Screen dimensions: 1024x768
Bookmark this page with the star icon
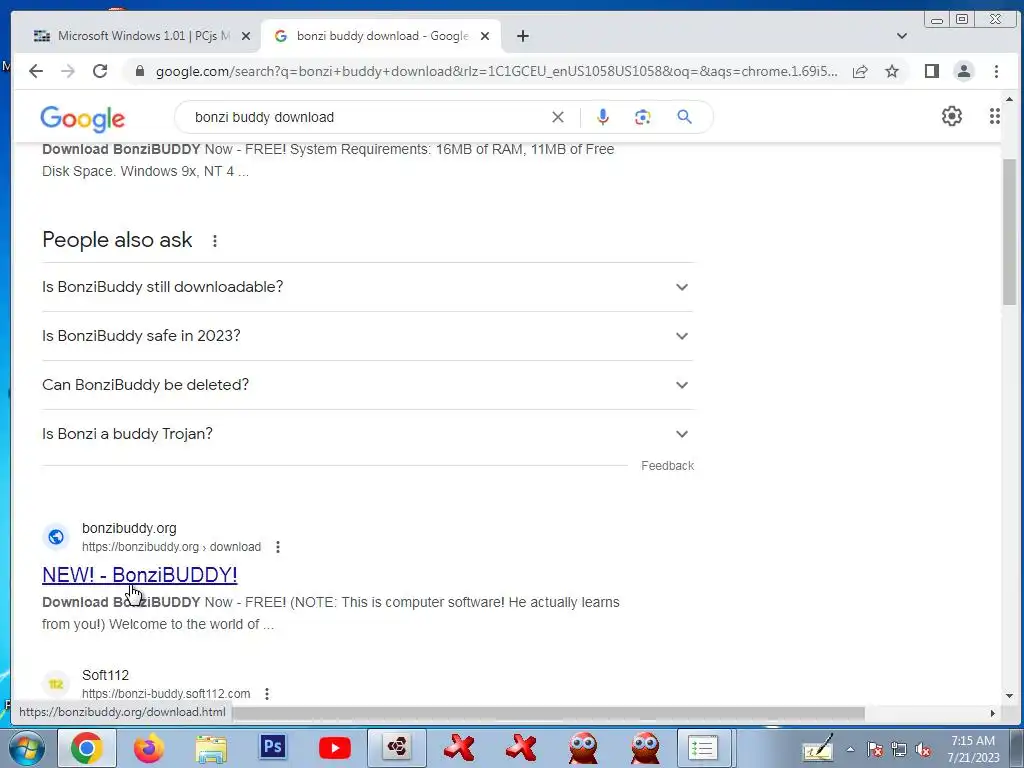pyautogui.click(x=892, y=71)
